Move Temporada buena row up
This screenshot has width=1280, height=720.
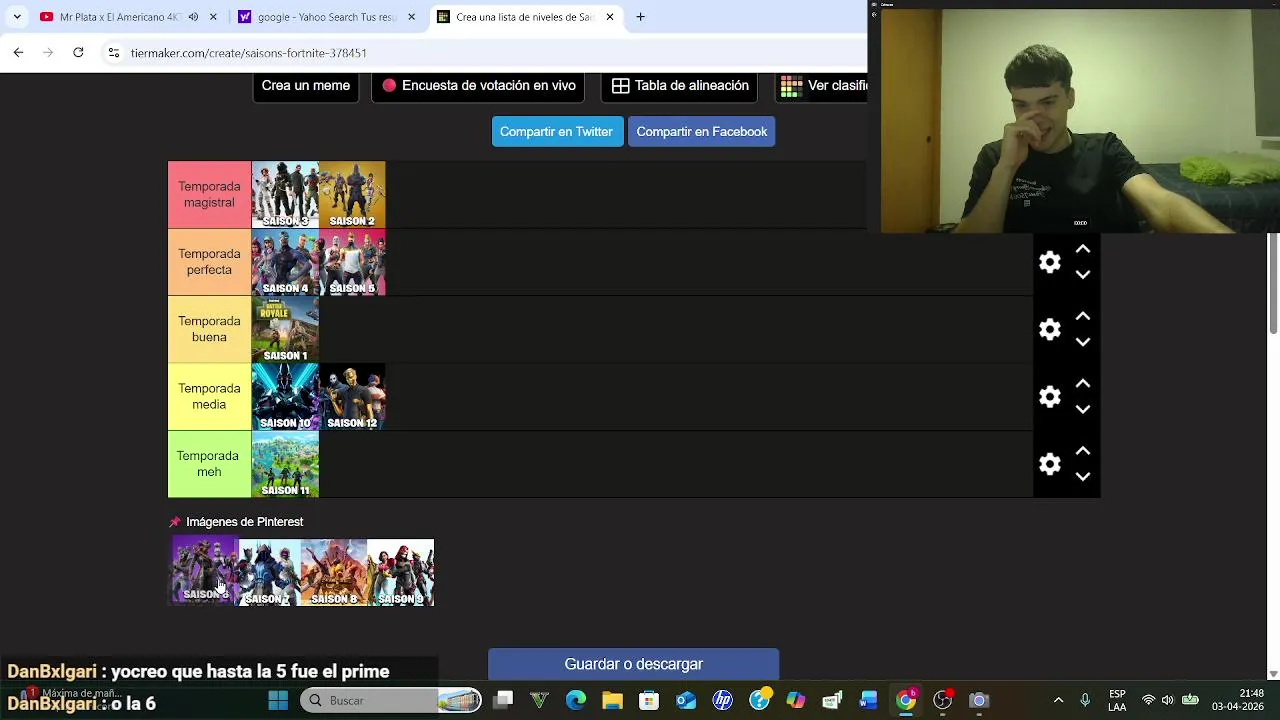point(1082,316)
